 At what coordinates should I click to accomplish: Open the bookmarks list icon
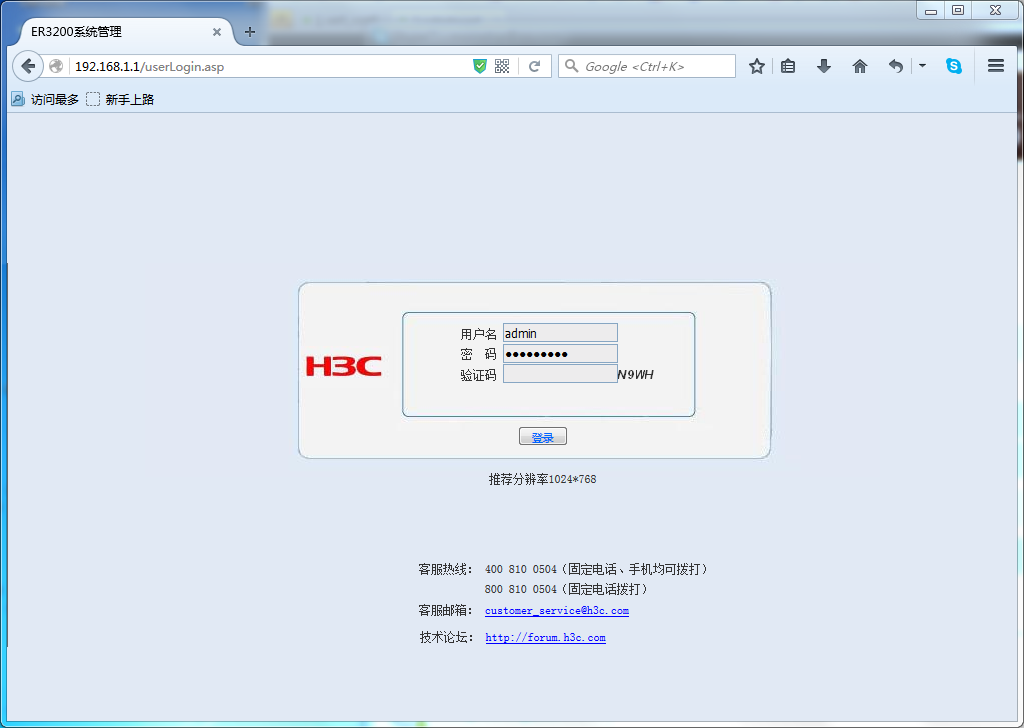click(x=788, y=66)
